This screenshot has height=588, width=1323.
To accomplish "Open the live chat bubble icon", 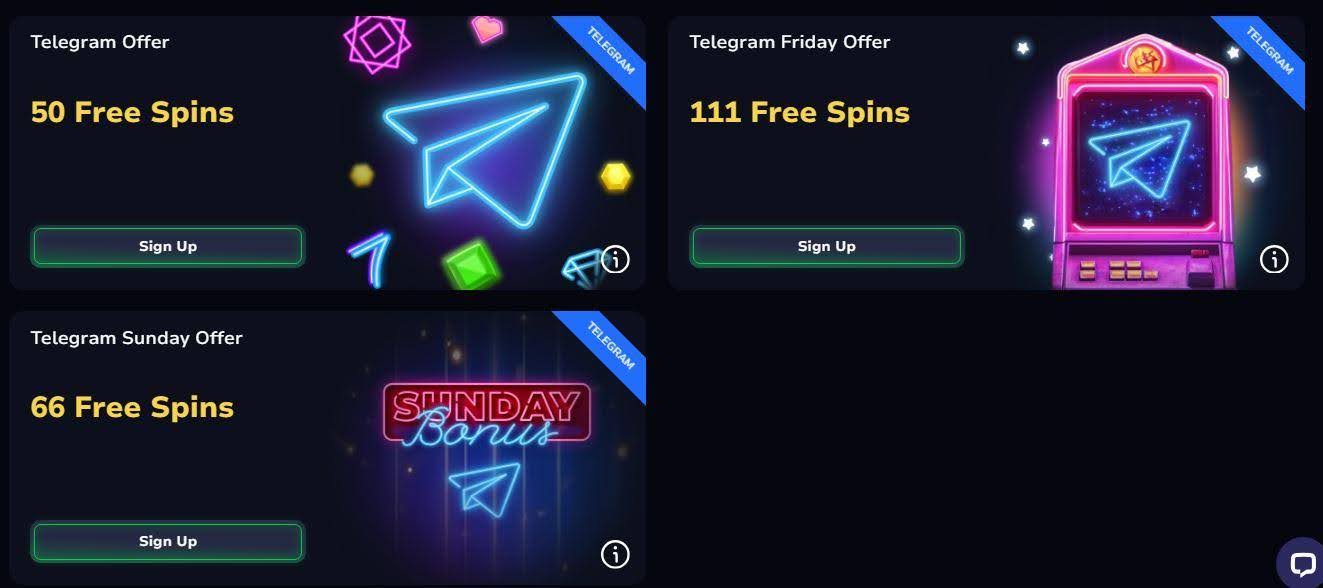I will point(1302,564).
